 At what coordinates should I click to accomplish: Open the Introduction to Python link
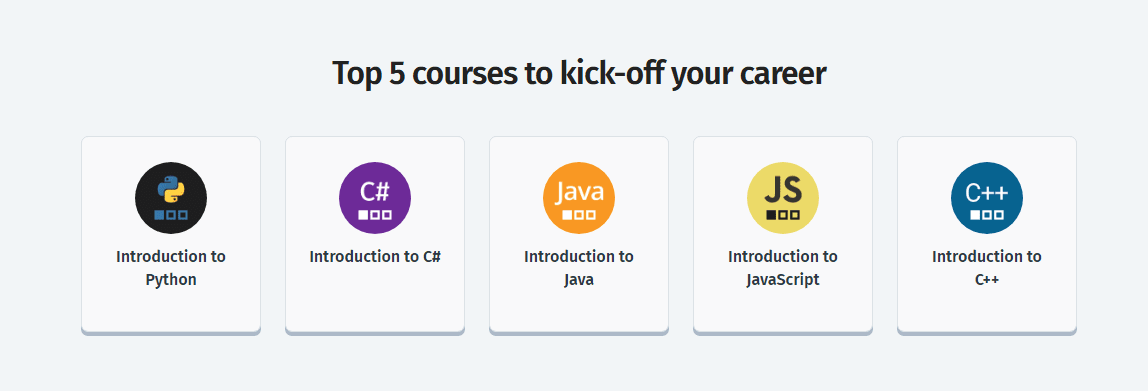[171, 268]
